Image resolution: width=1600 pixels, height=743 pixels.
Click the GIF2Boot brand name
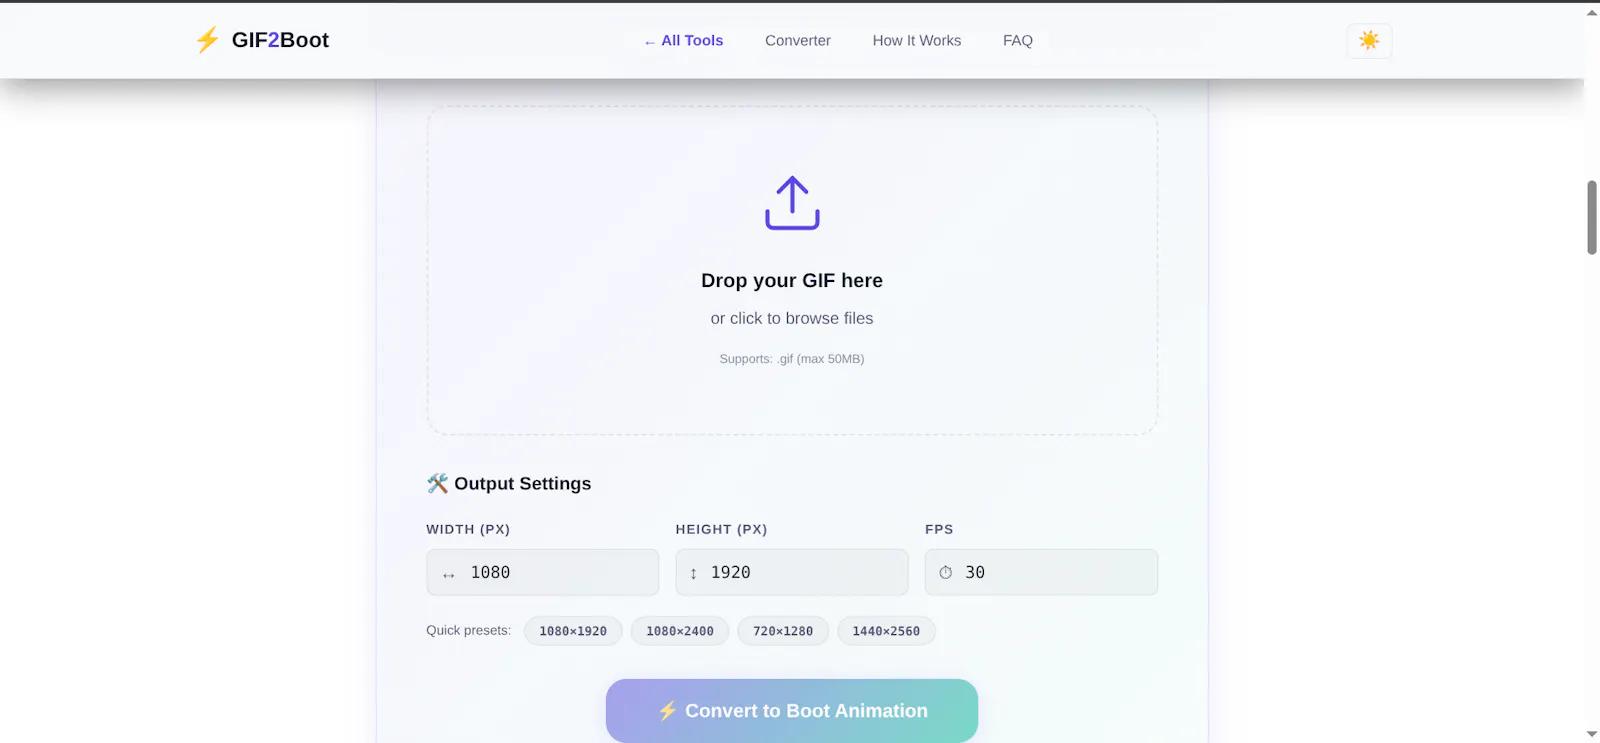coord(280,40)
